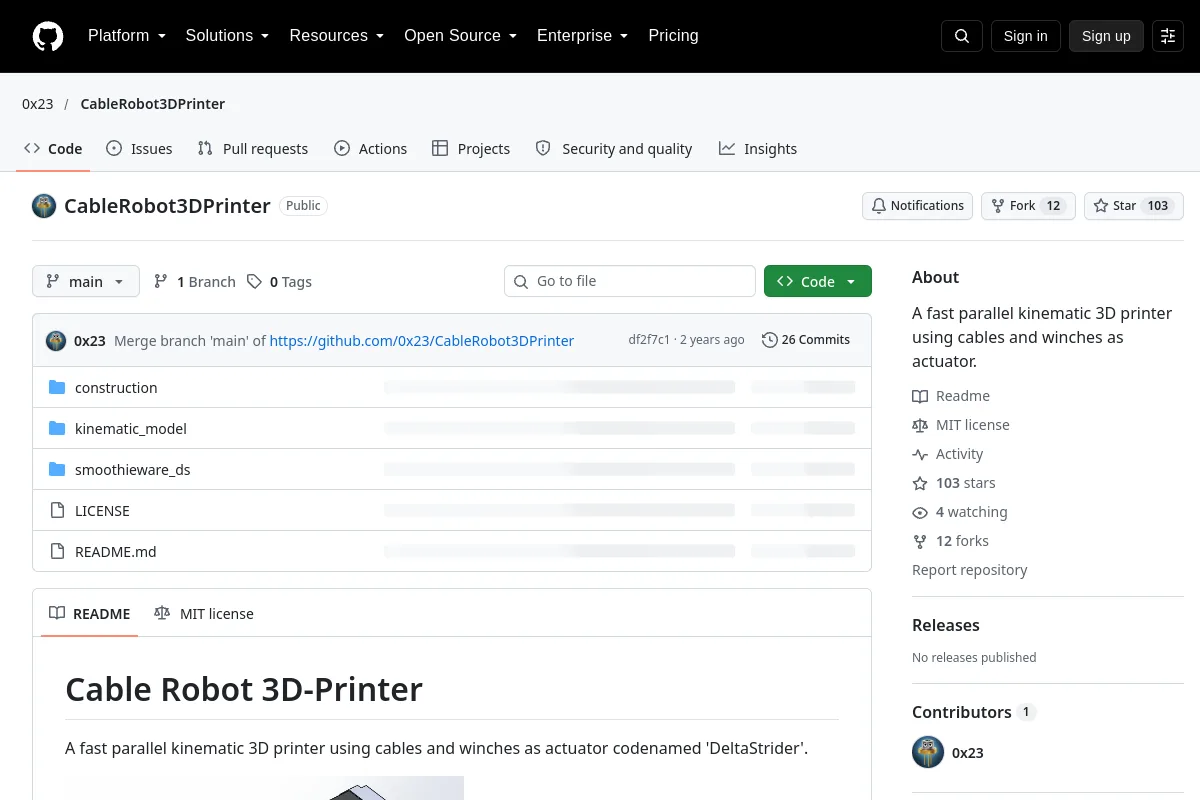Open the main branch selector dropdown
The width and height of the screenshot is (1200, 800).
point(86,282)
